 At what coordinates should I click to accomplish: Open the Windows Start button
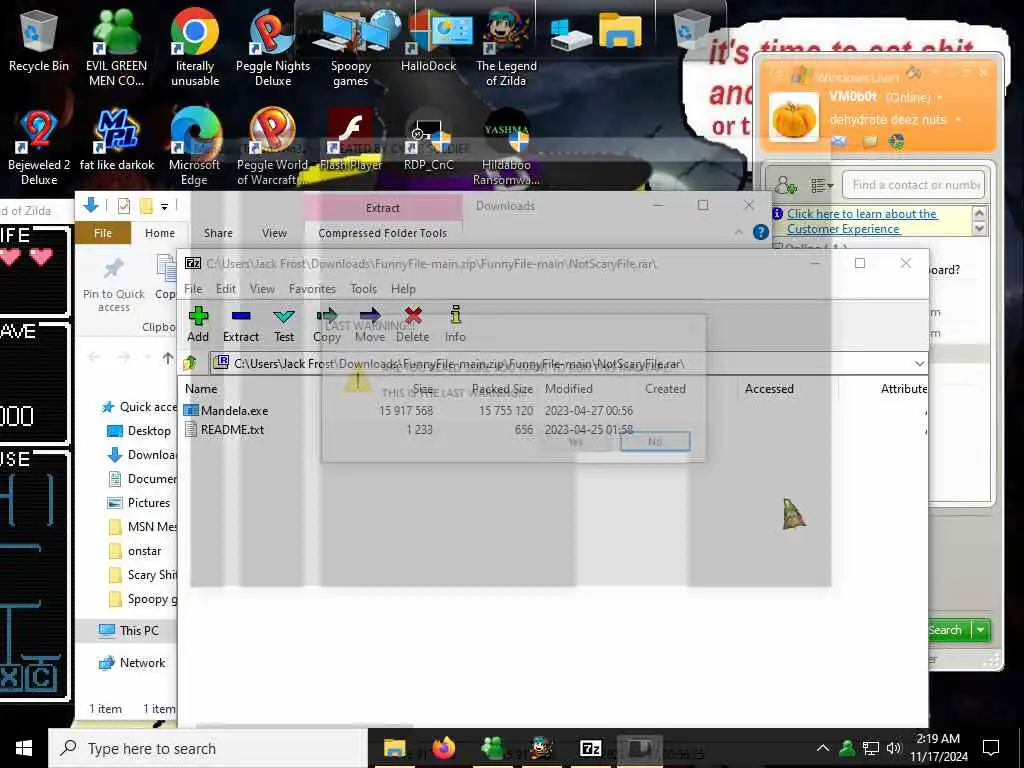coord(24,748)
